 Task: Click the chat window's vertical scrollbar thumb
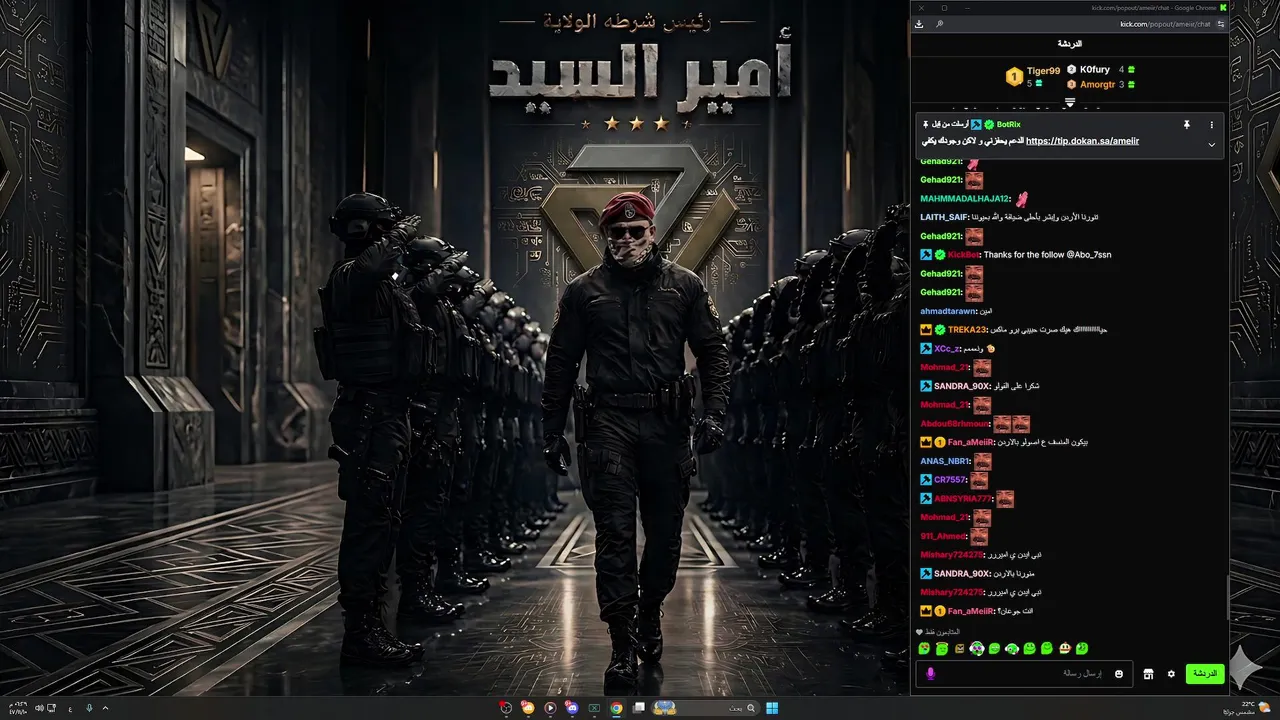(x=1227, y=598)
